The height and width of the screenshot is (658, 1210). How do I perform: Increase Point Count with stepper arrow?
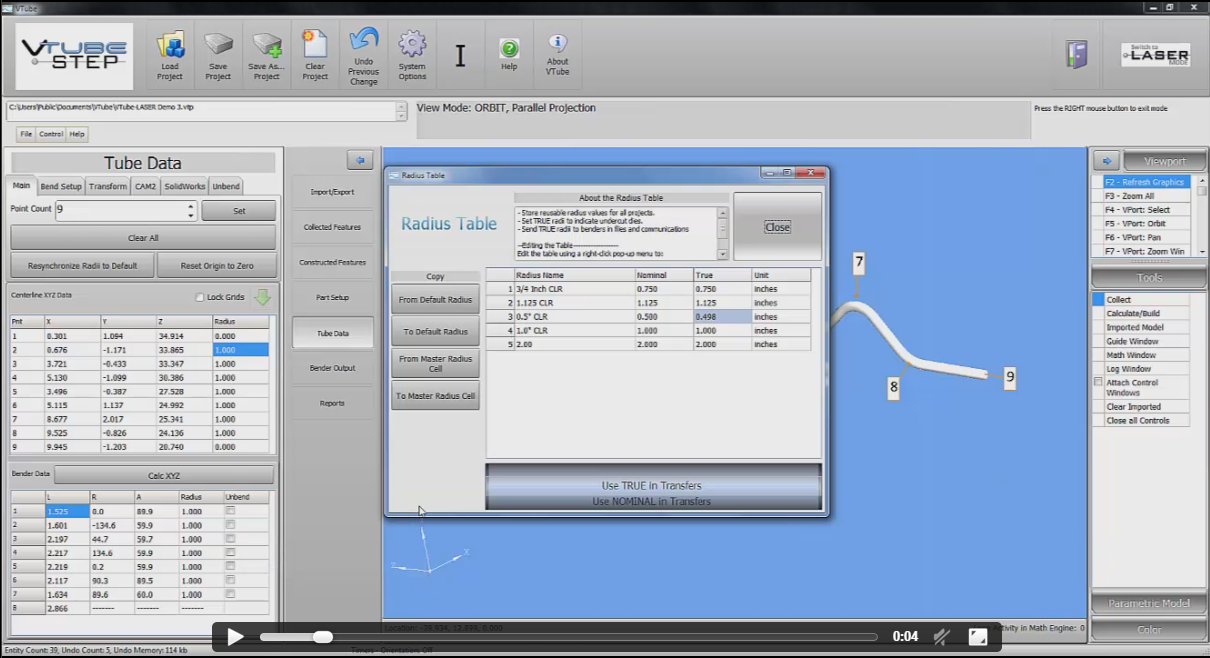pos(190,206)
